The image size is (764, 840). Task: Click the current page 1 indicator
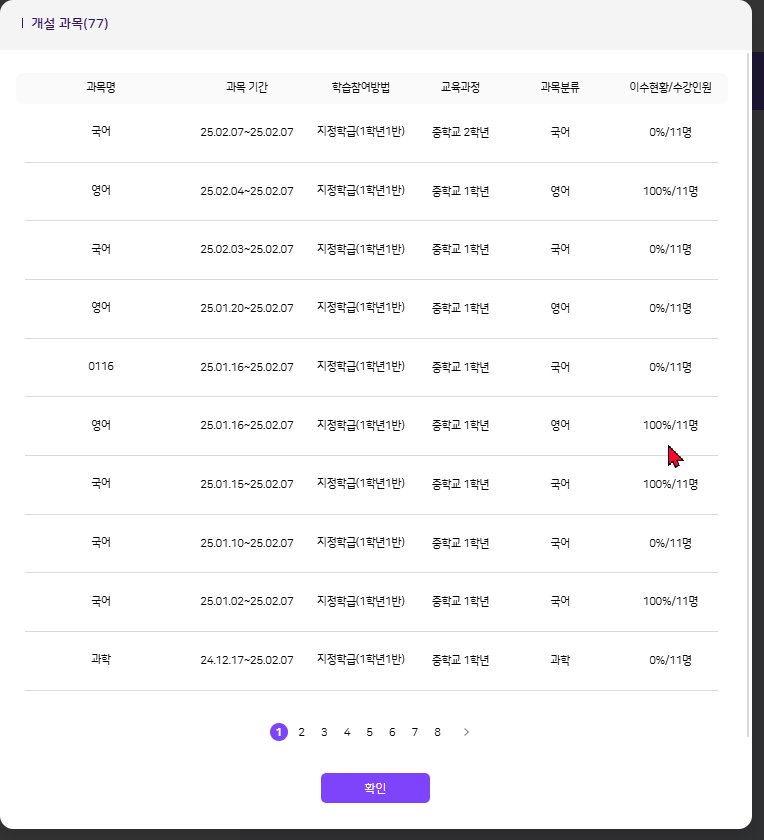tap(278, 732)
